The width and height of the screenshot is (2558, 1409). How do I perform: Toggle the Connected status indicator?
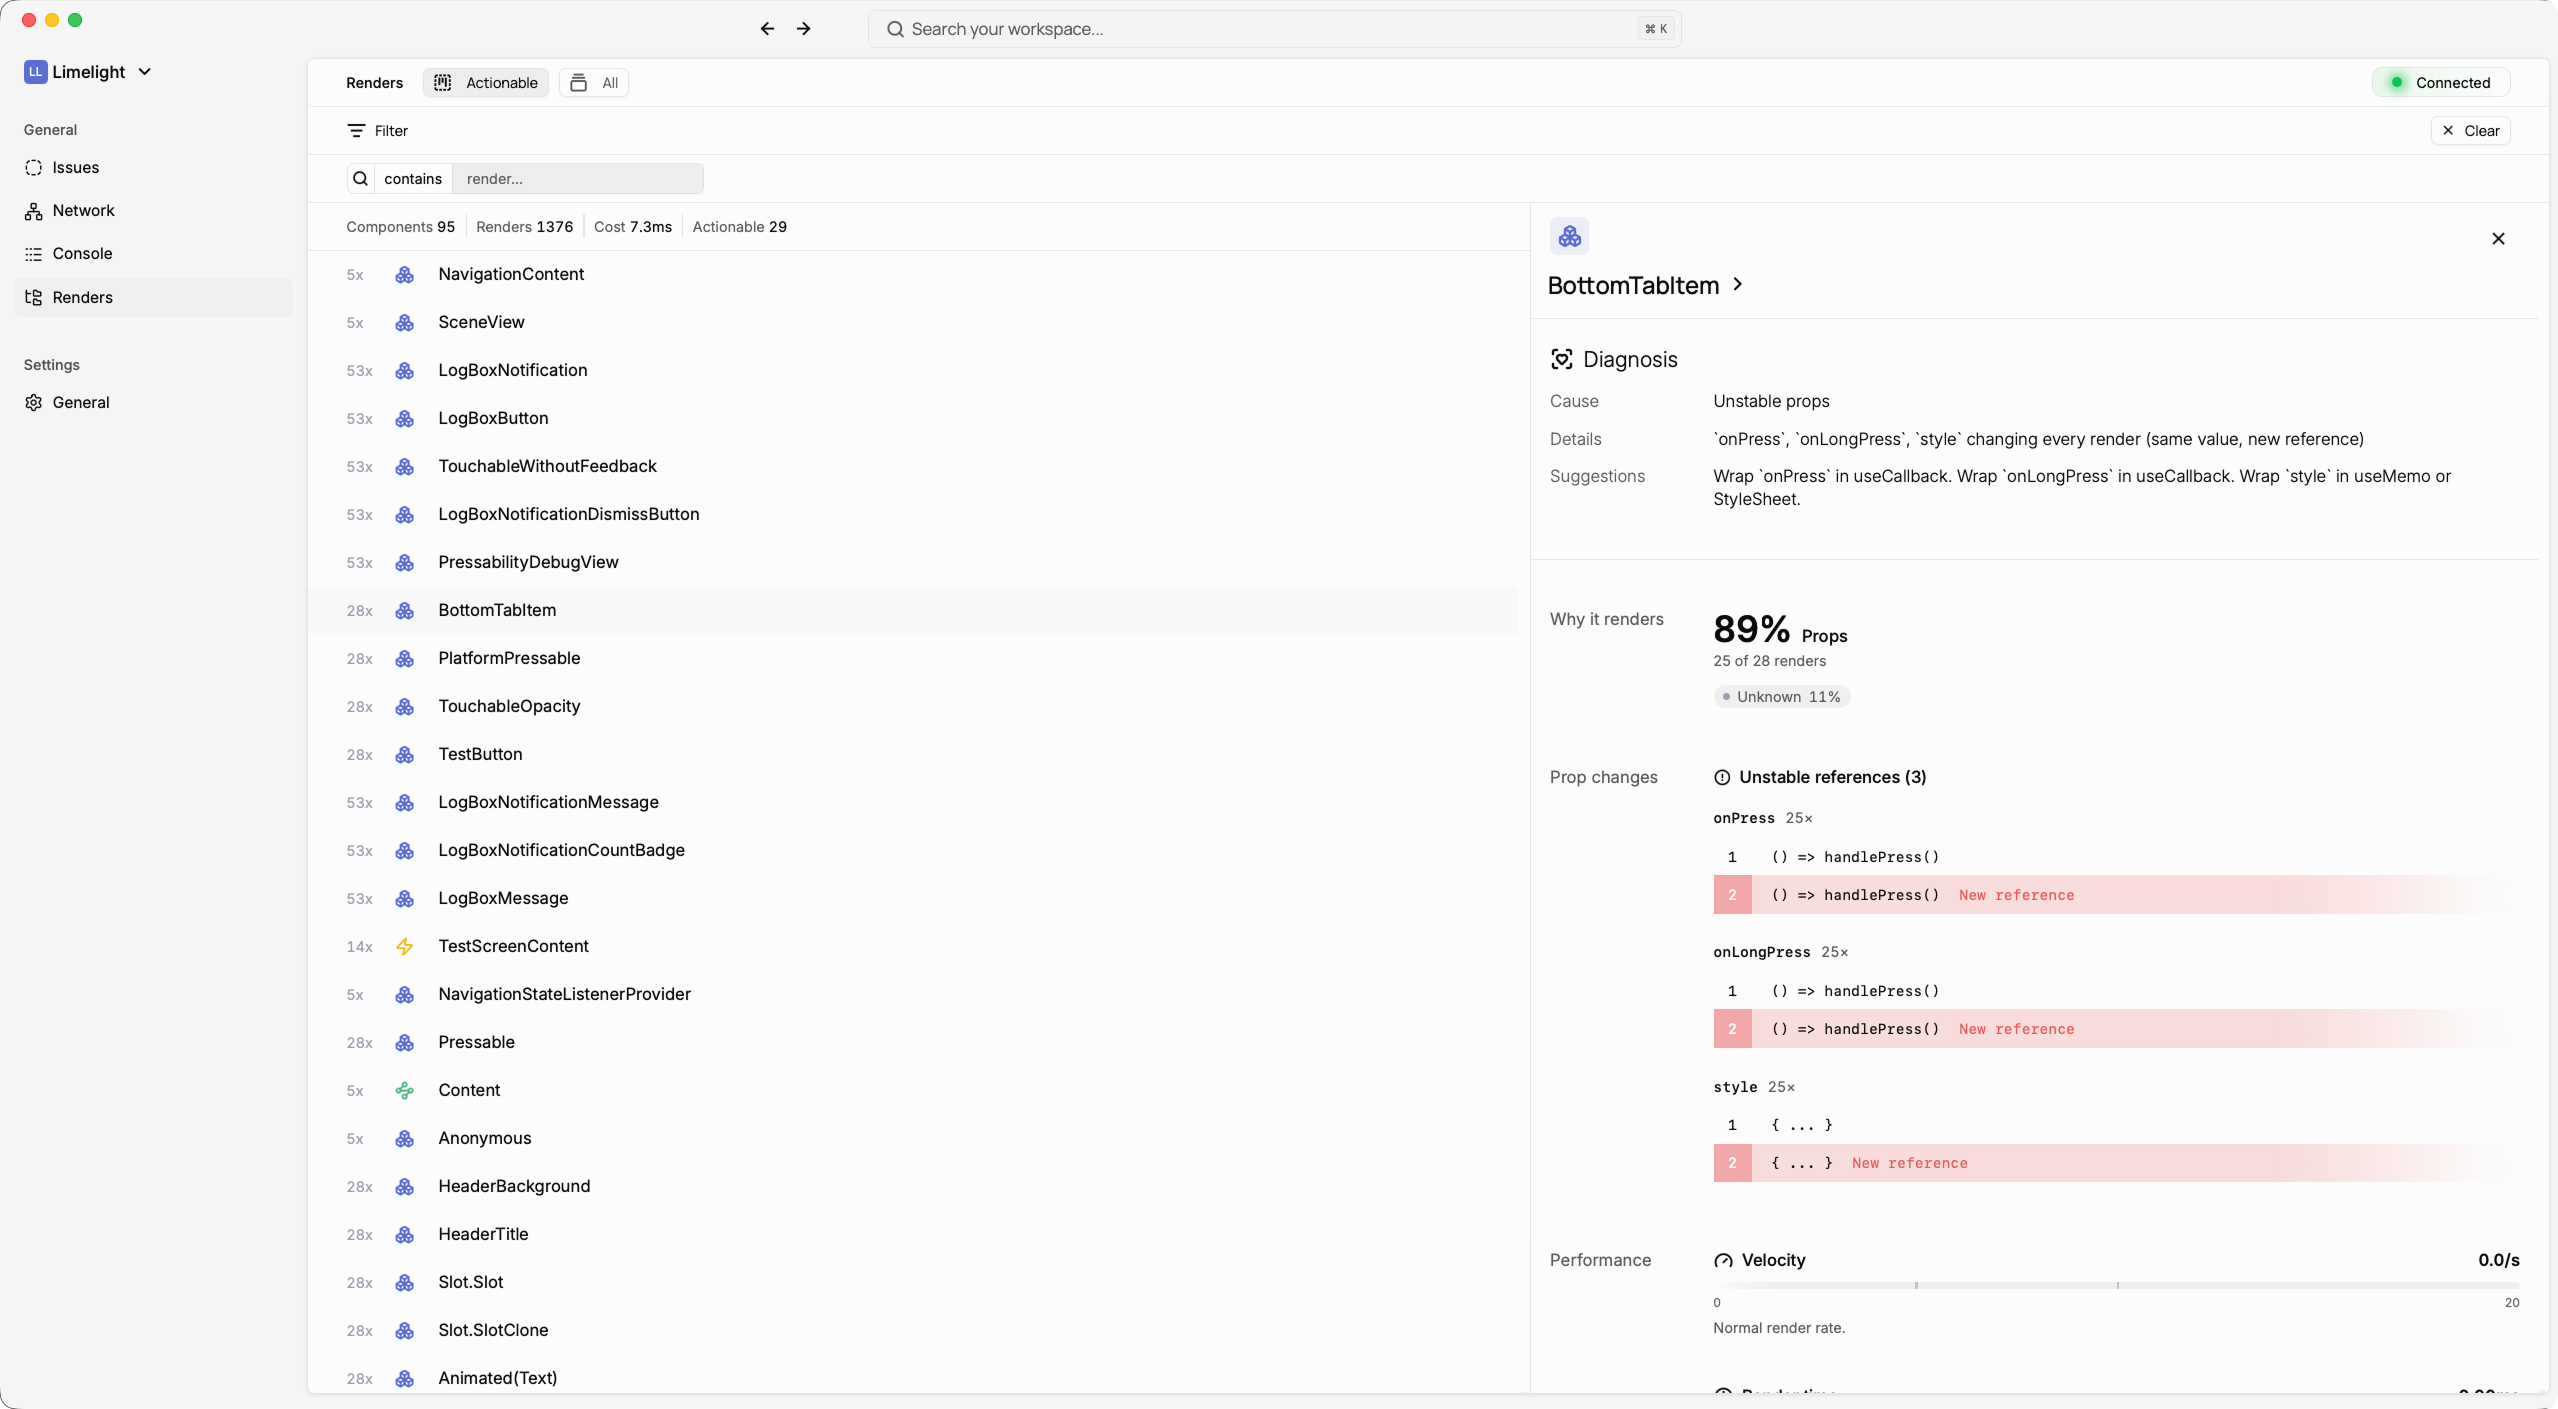click(2440, 82)
